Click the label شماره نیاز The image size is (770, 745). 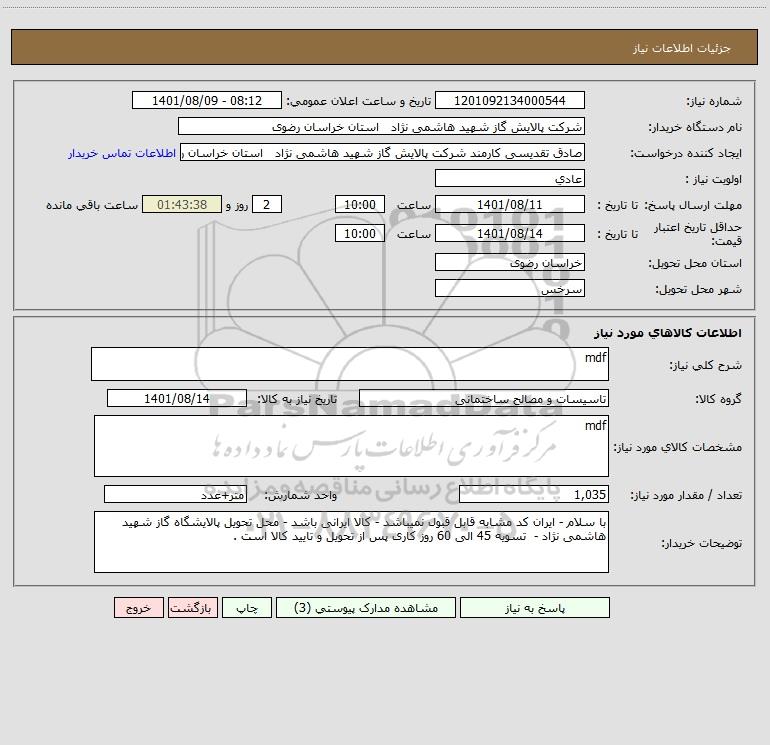(x=714, y=102)
